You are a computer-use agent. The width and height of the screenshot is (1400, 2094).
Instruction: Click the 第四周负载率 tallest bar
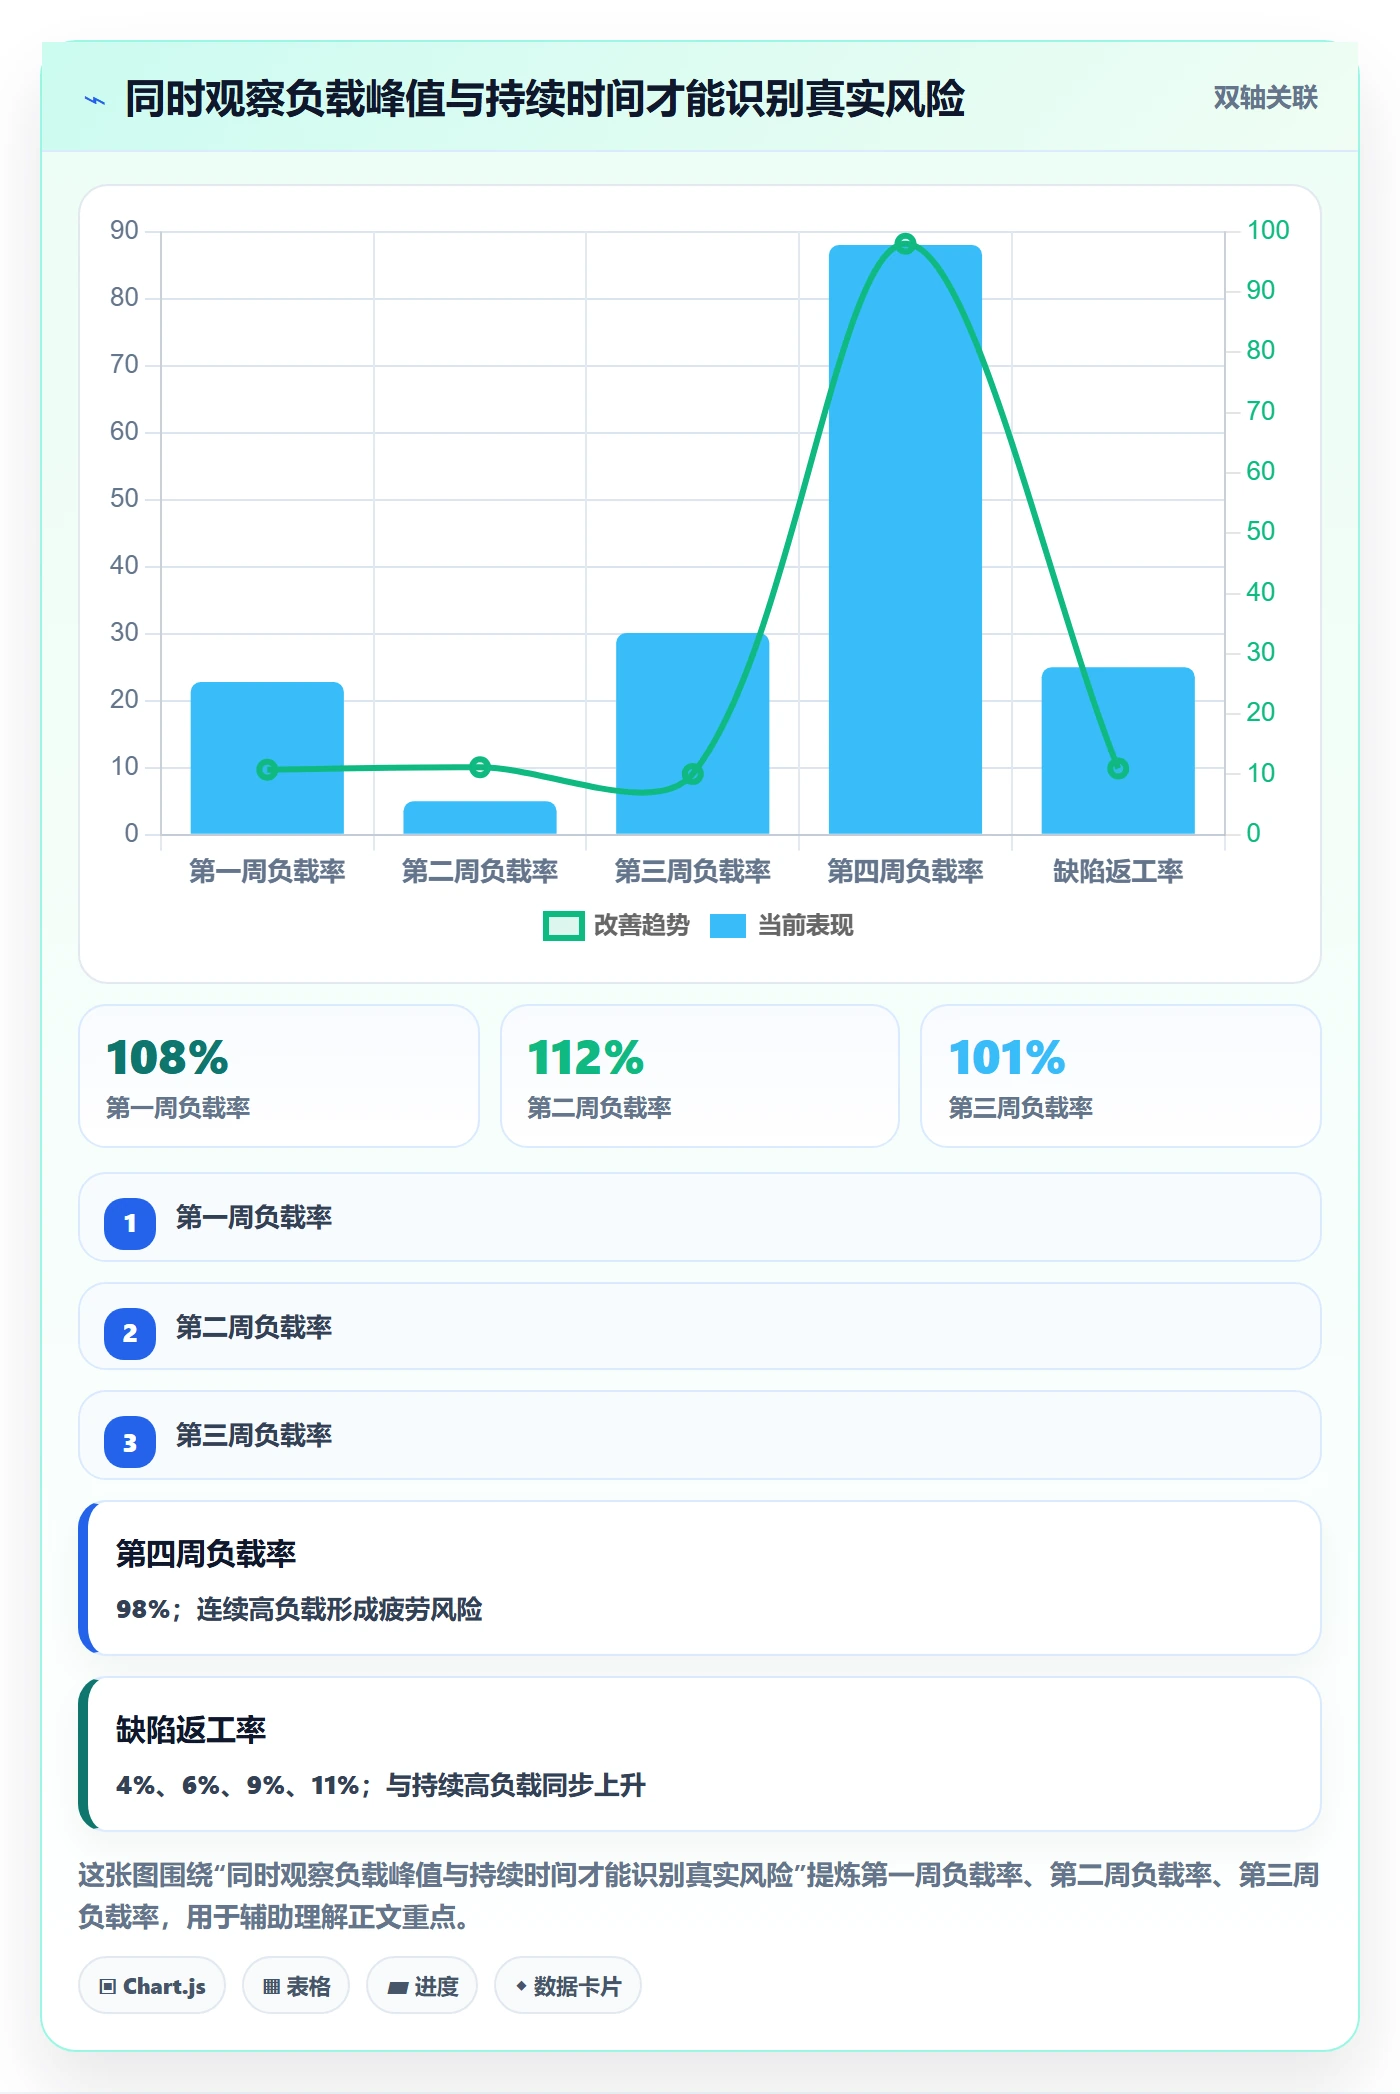point(905,539)
